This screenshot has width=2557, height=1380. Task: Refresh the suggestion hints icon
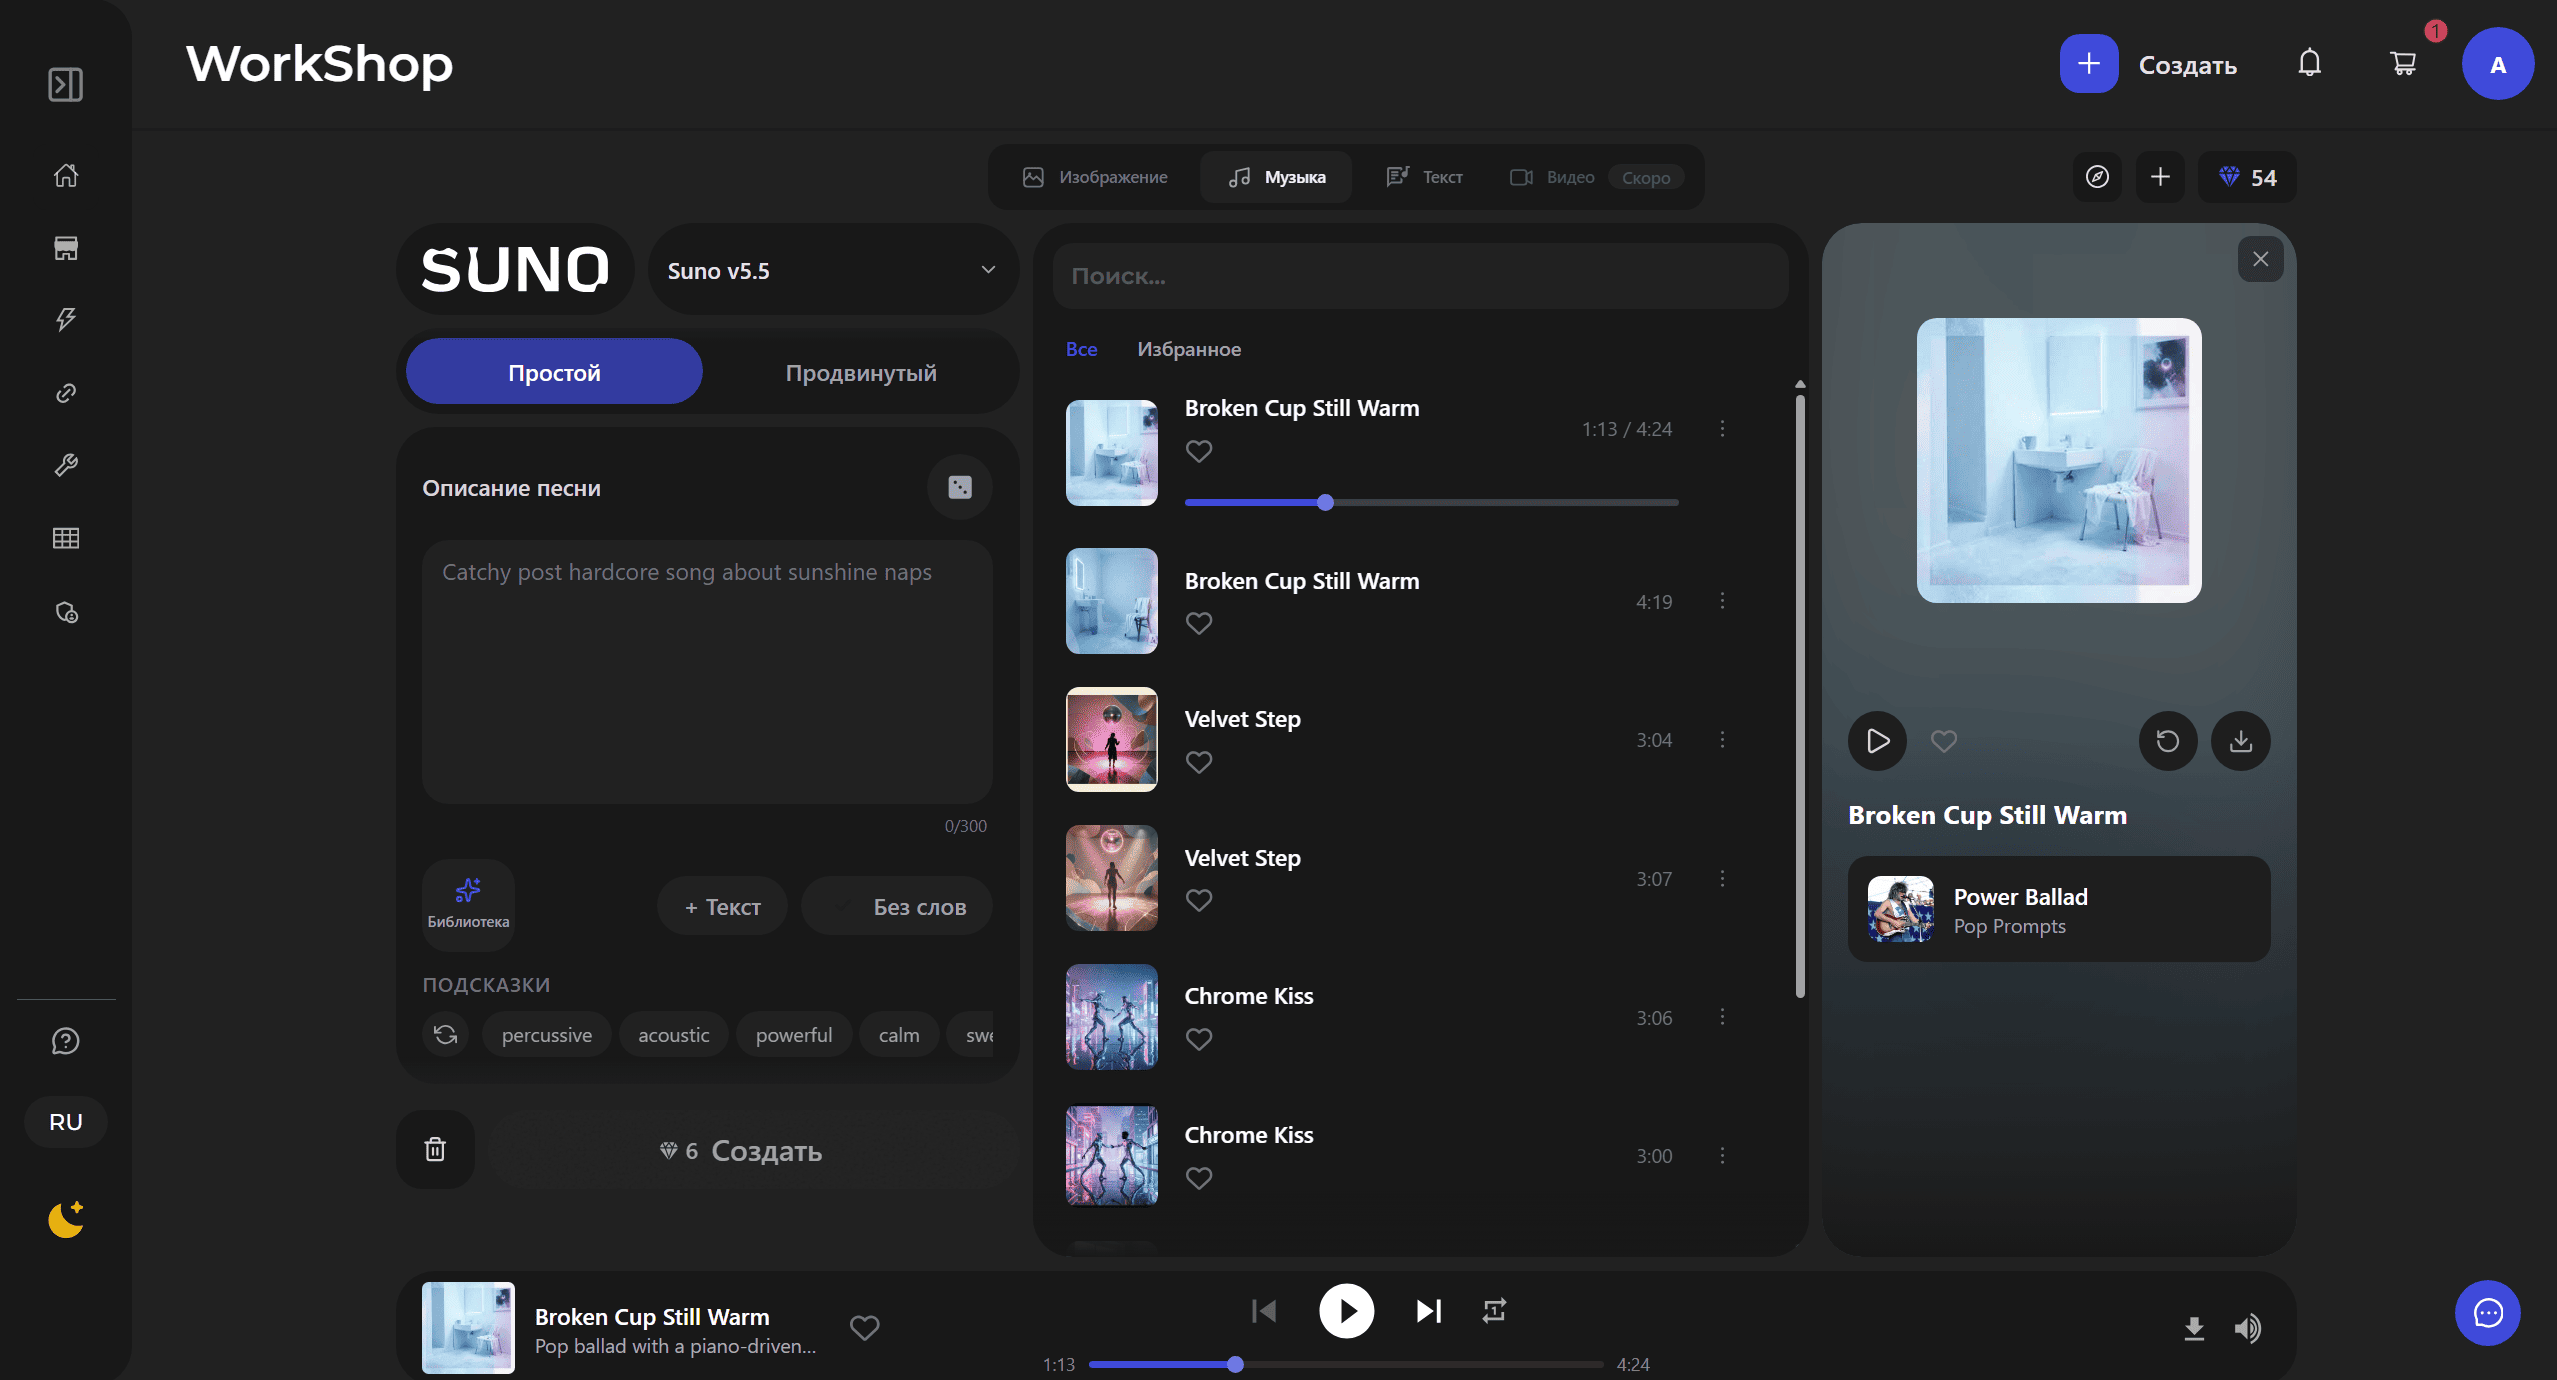pyautogui.click(x=446, y=1034)
